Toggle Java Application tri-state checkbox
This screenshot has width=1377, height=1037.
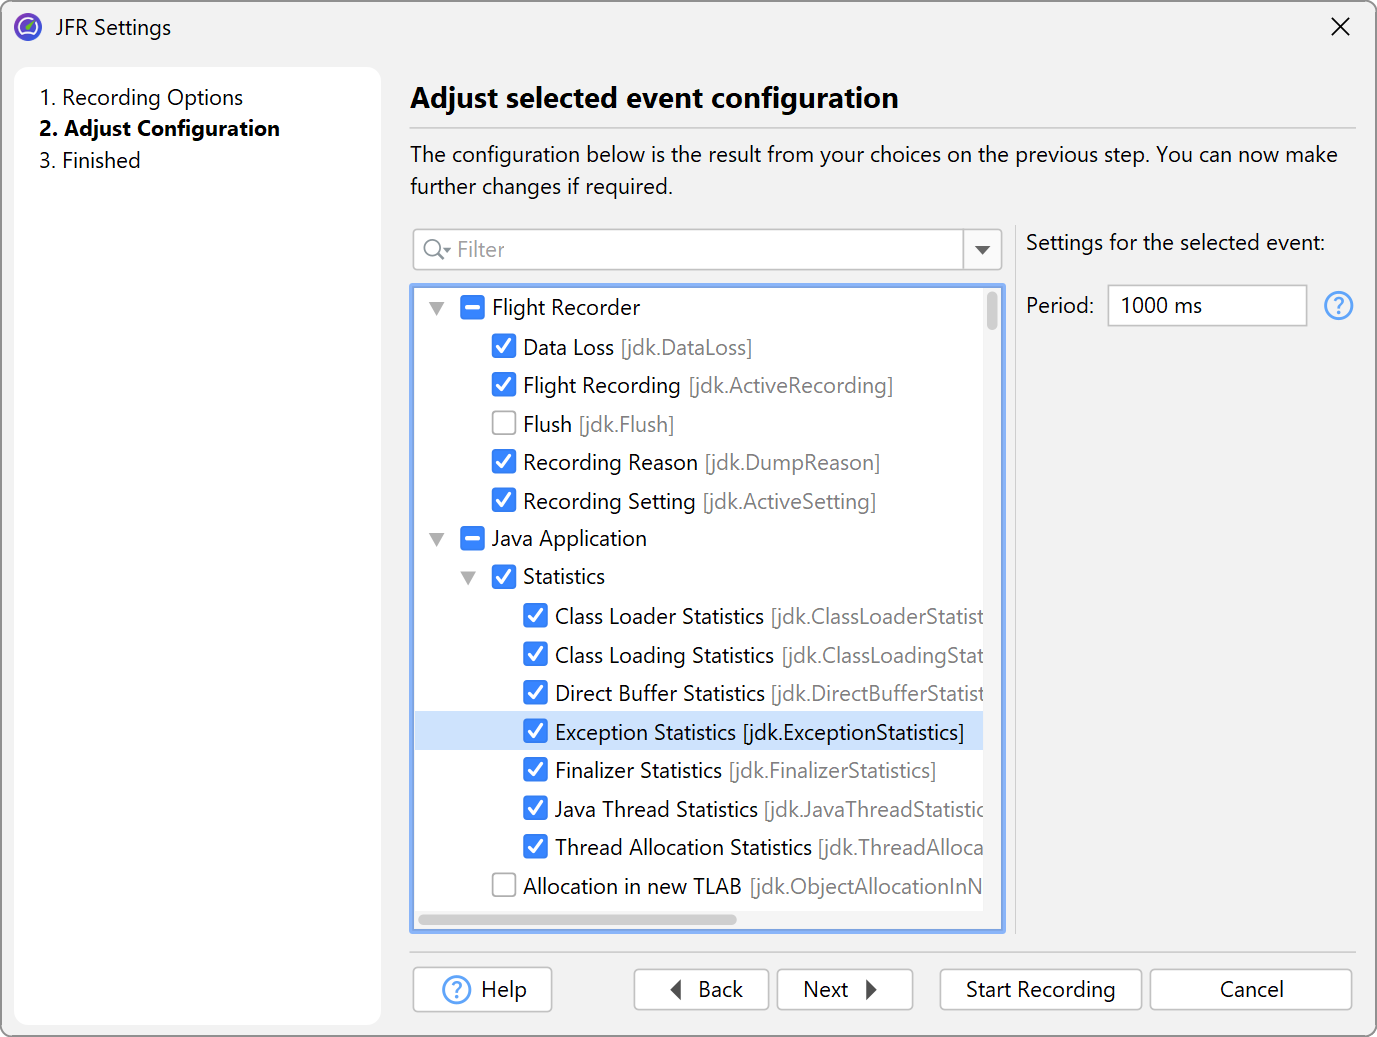click(x=472, y=538)
